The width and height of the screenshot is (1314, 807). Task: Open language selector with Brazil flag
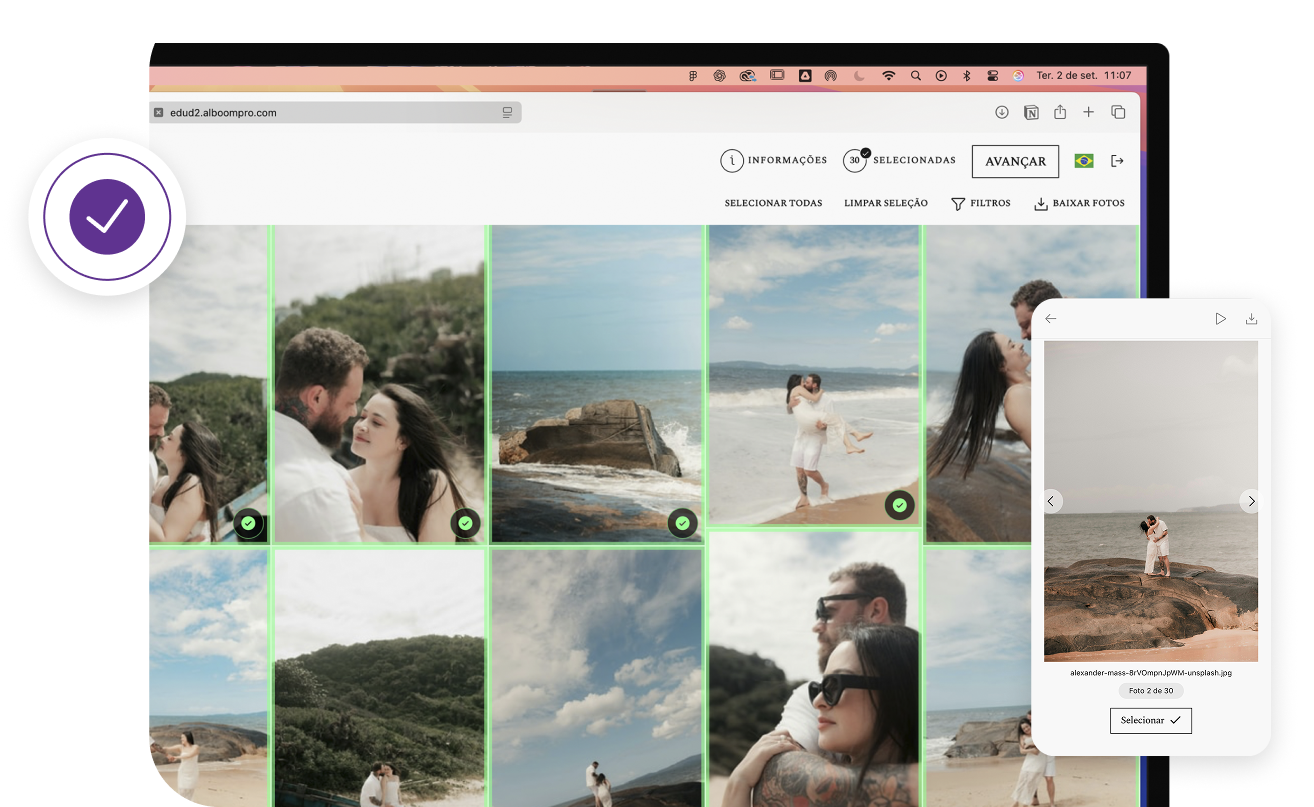[1083, 161]
